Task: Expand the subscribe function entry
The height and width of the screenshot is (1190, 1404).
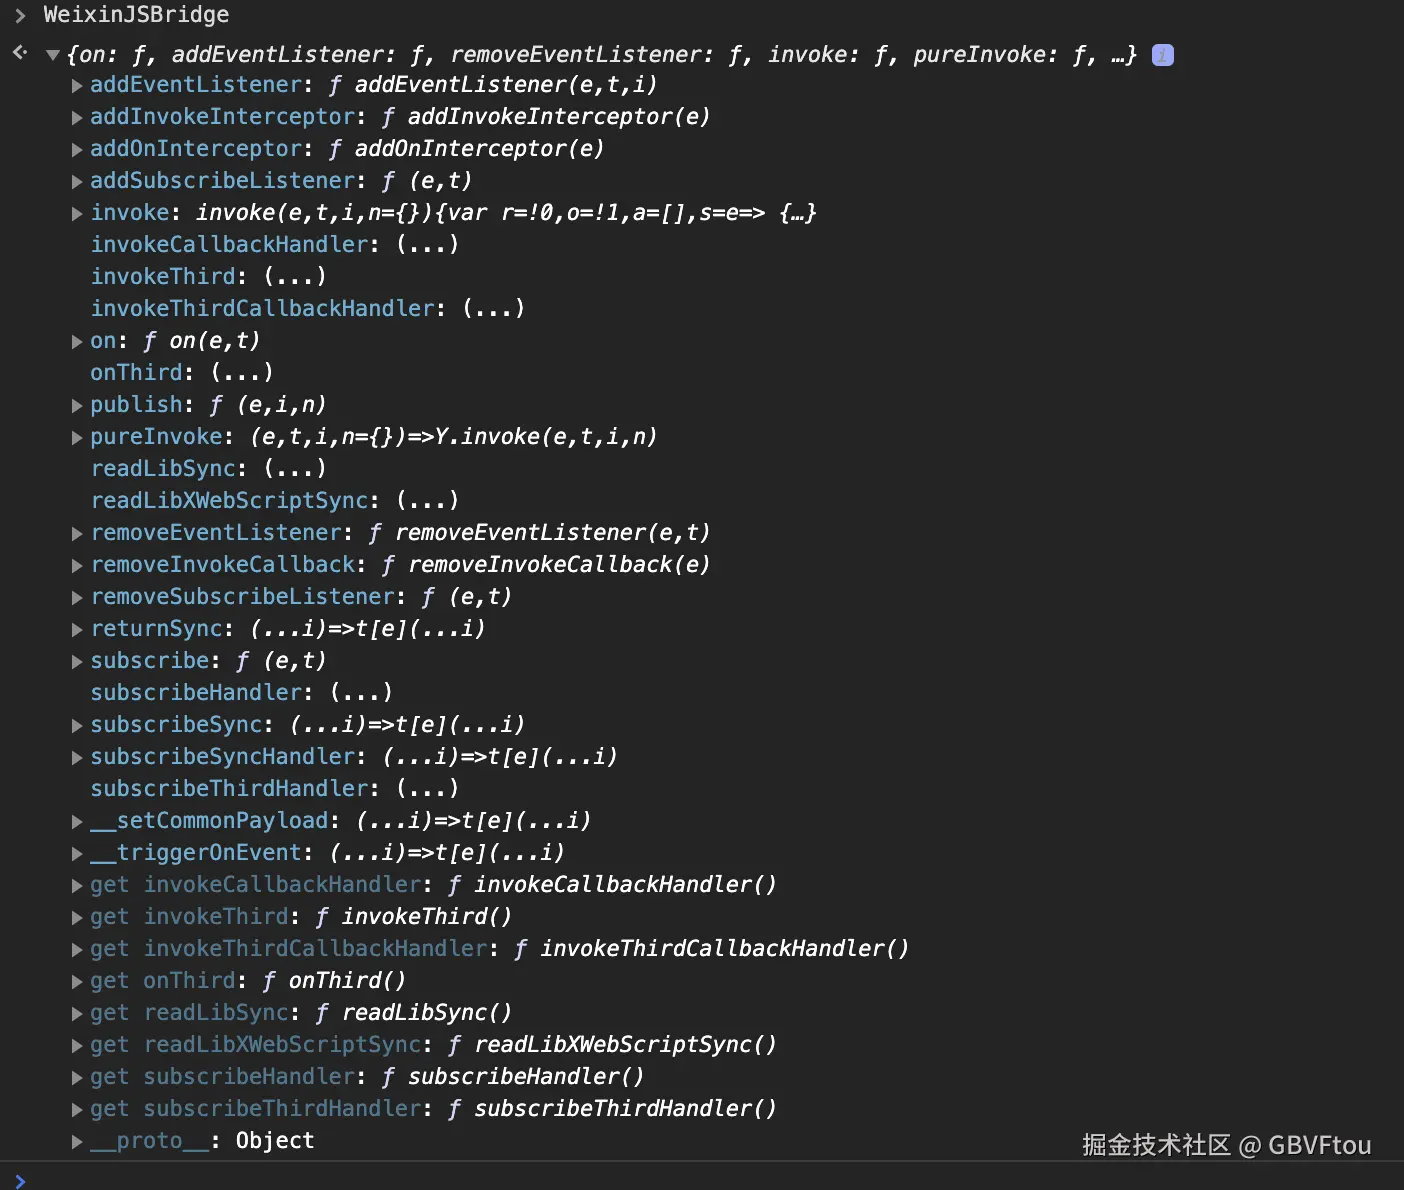Action: (77, 662)
